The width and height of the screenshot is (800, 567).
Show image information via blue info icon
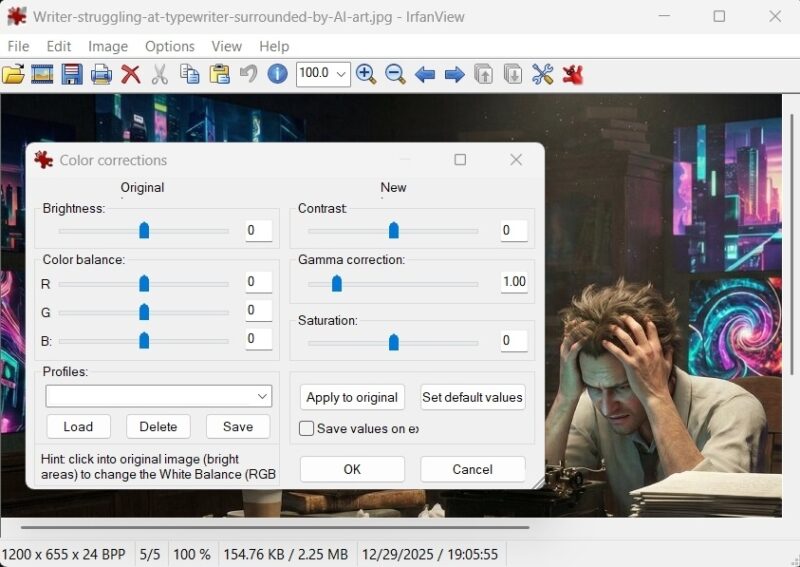tap(278, 75)
